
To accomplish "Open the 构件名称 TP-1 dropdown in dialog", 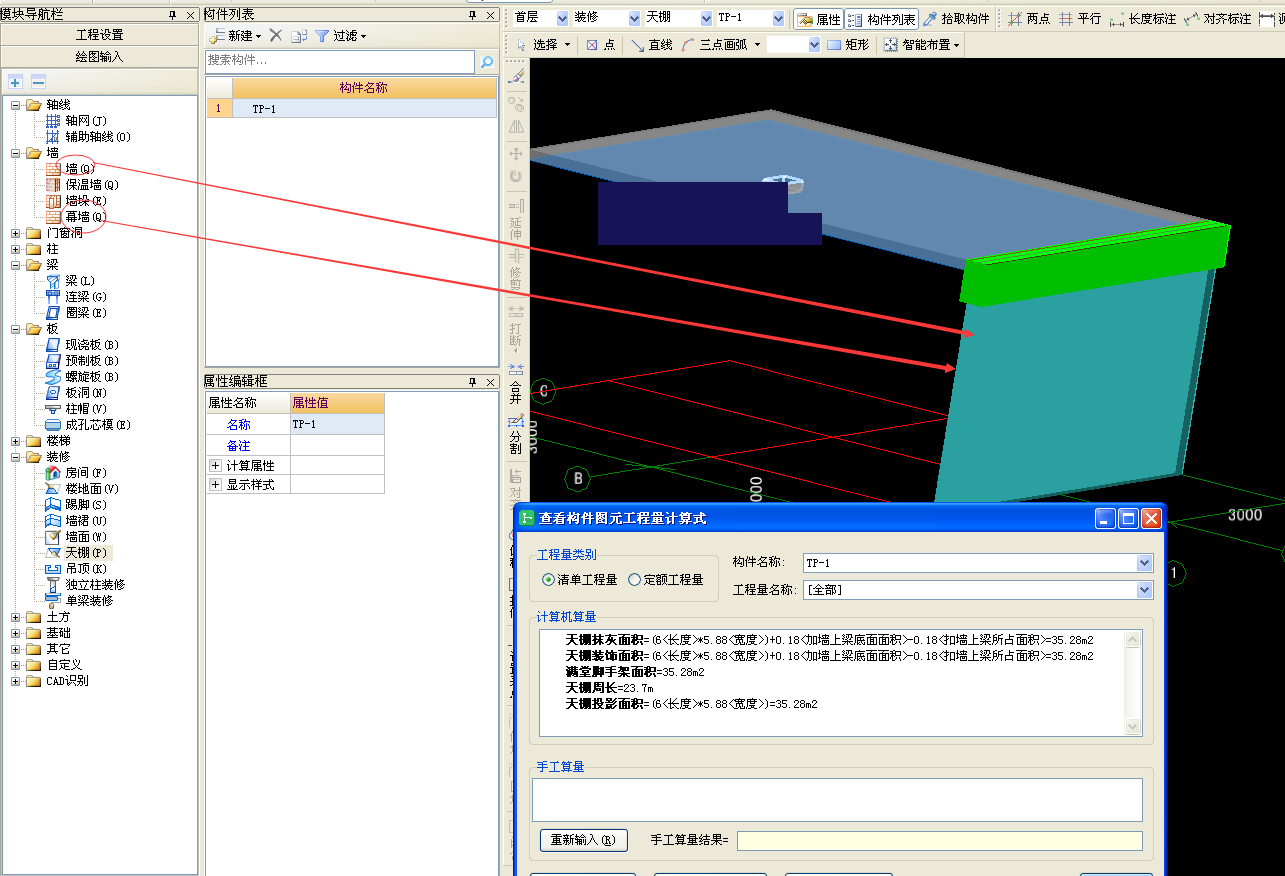I will 1145,563.
